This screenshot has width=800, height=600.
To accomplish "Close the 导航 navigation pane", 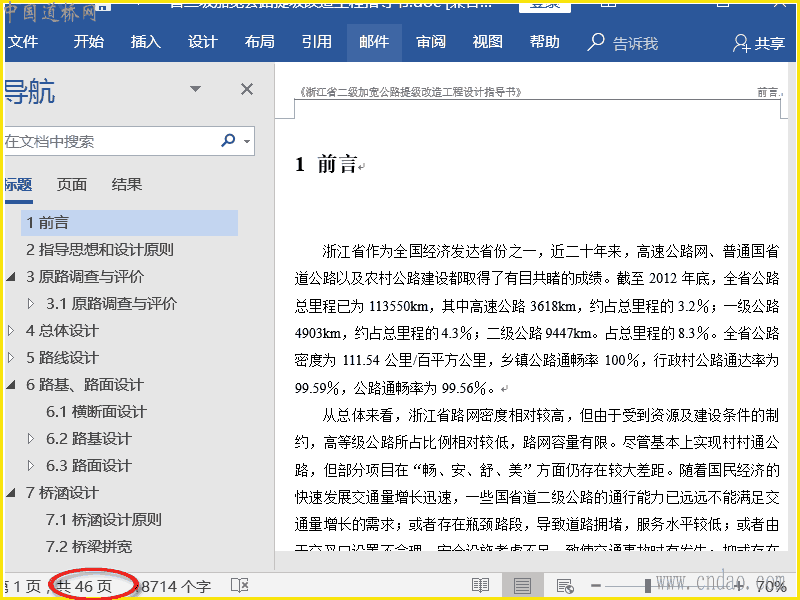I will 247,89.
